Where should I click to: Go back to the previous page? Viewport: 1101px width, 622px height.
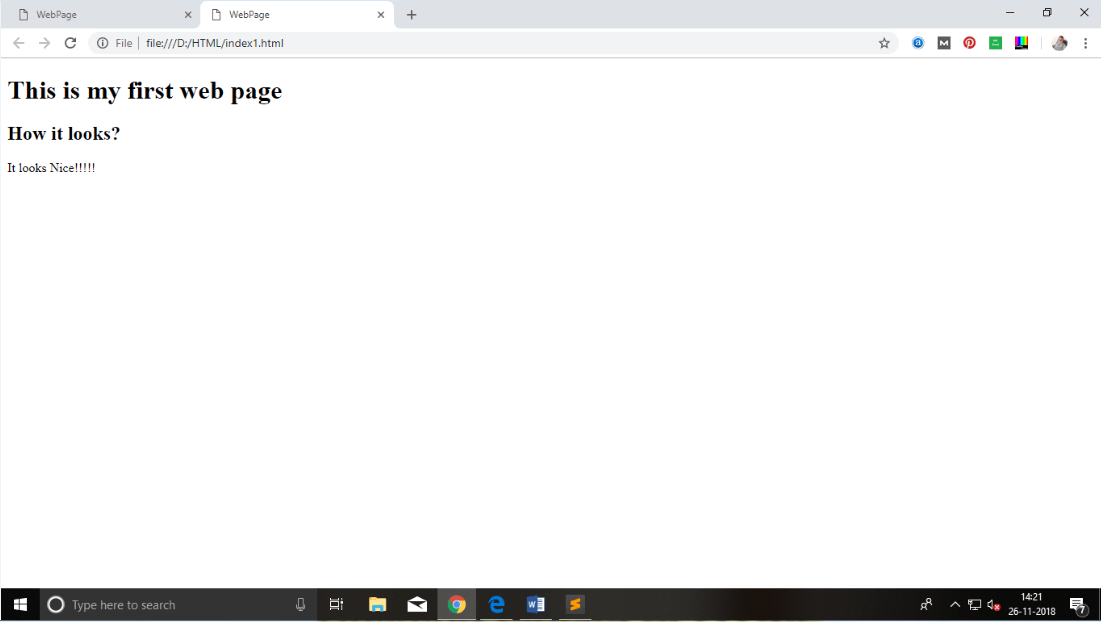19,43
